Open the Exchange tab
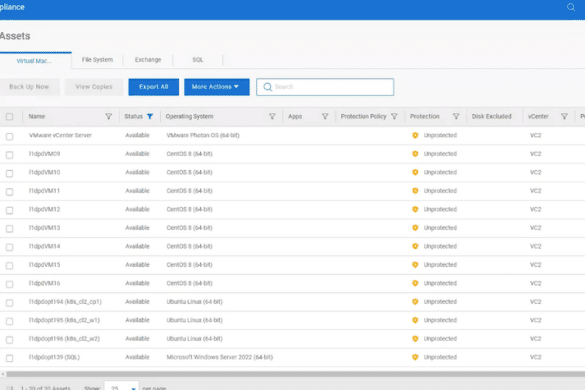The width and height of the screenshot is (585, 390). (148, 60)
